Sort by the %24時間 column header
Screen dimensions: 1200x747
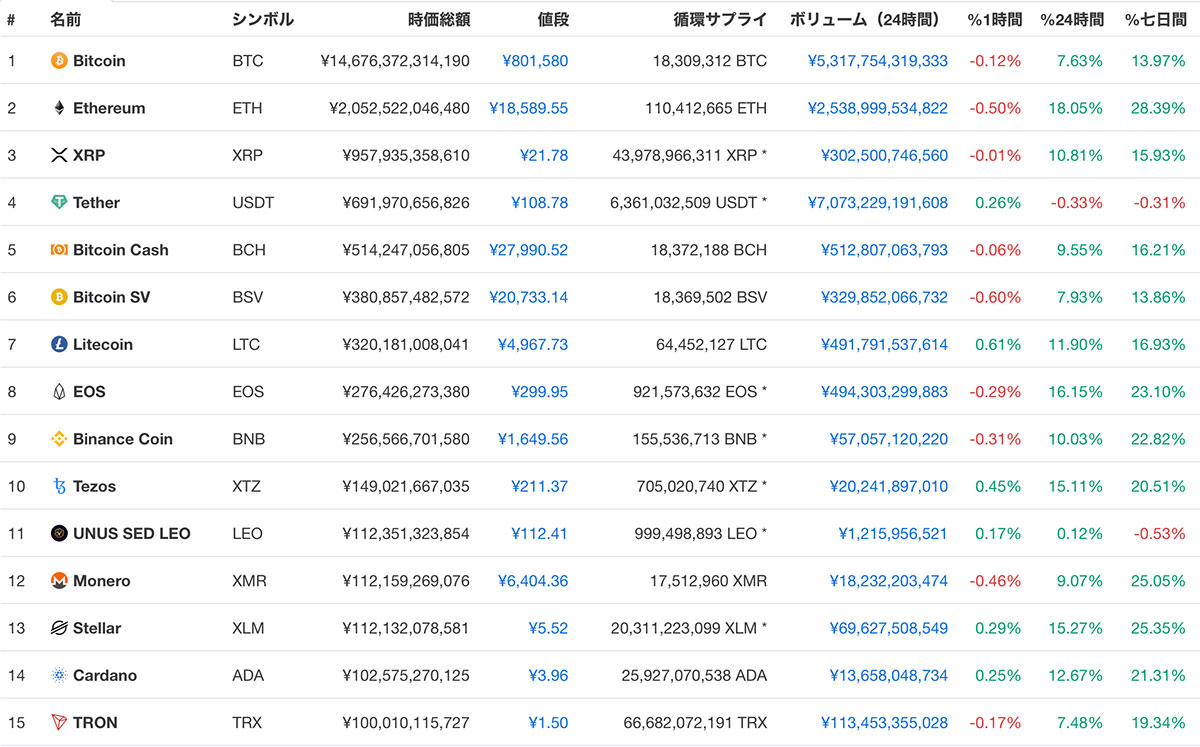point(1072,19)
